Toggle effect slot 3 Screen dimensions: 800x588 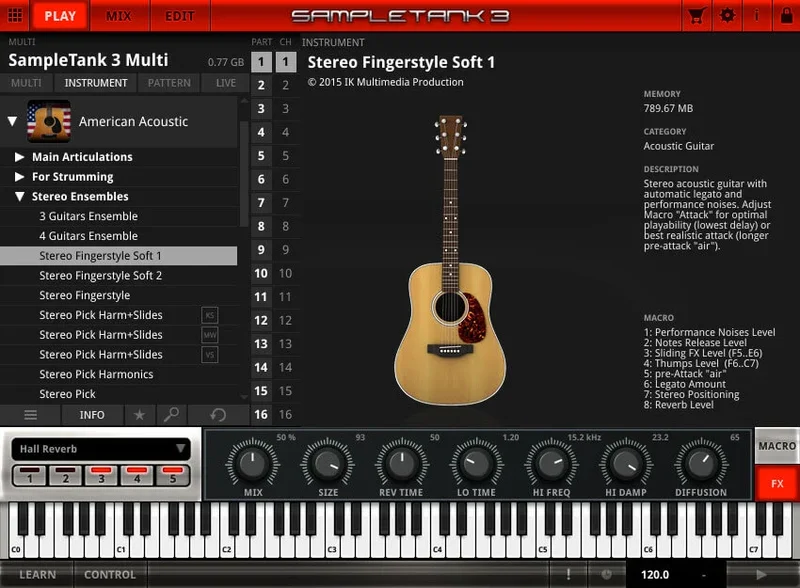click(101, 475)
